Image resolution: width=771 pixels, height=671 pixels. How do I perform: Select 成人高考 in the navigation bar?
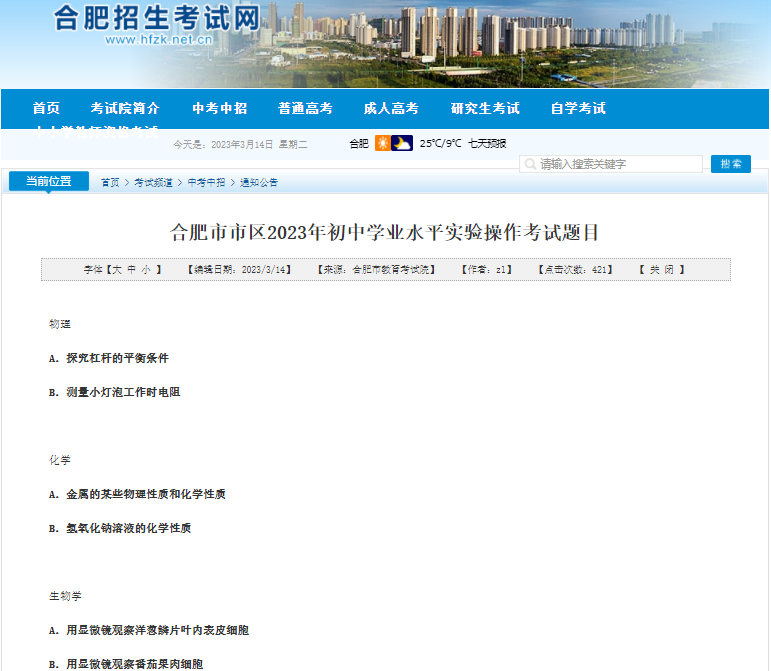click(390, 108)
